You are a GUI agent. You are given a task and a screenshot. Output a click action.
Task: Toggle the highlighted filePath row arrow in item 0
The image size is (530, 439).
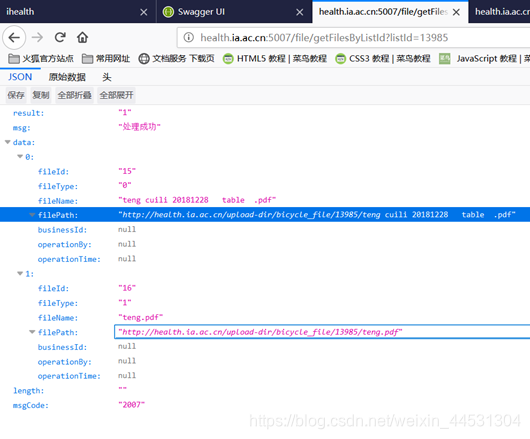32,215
